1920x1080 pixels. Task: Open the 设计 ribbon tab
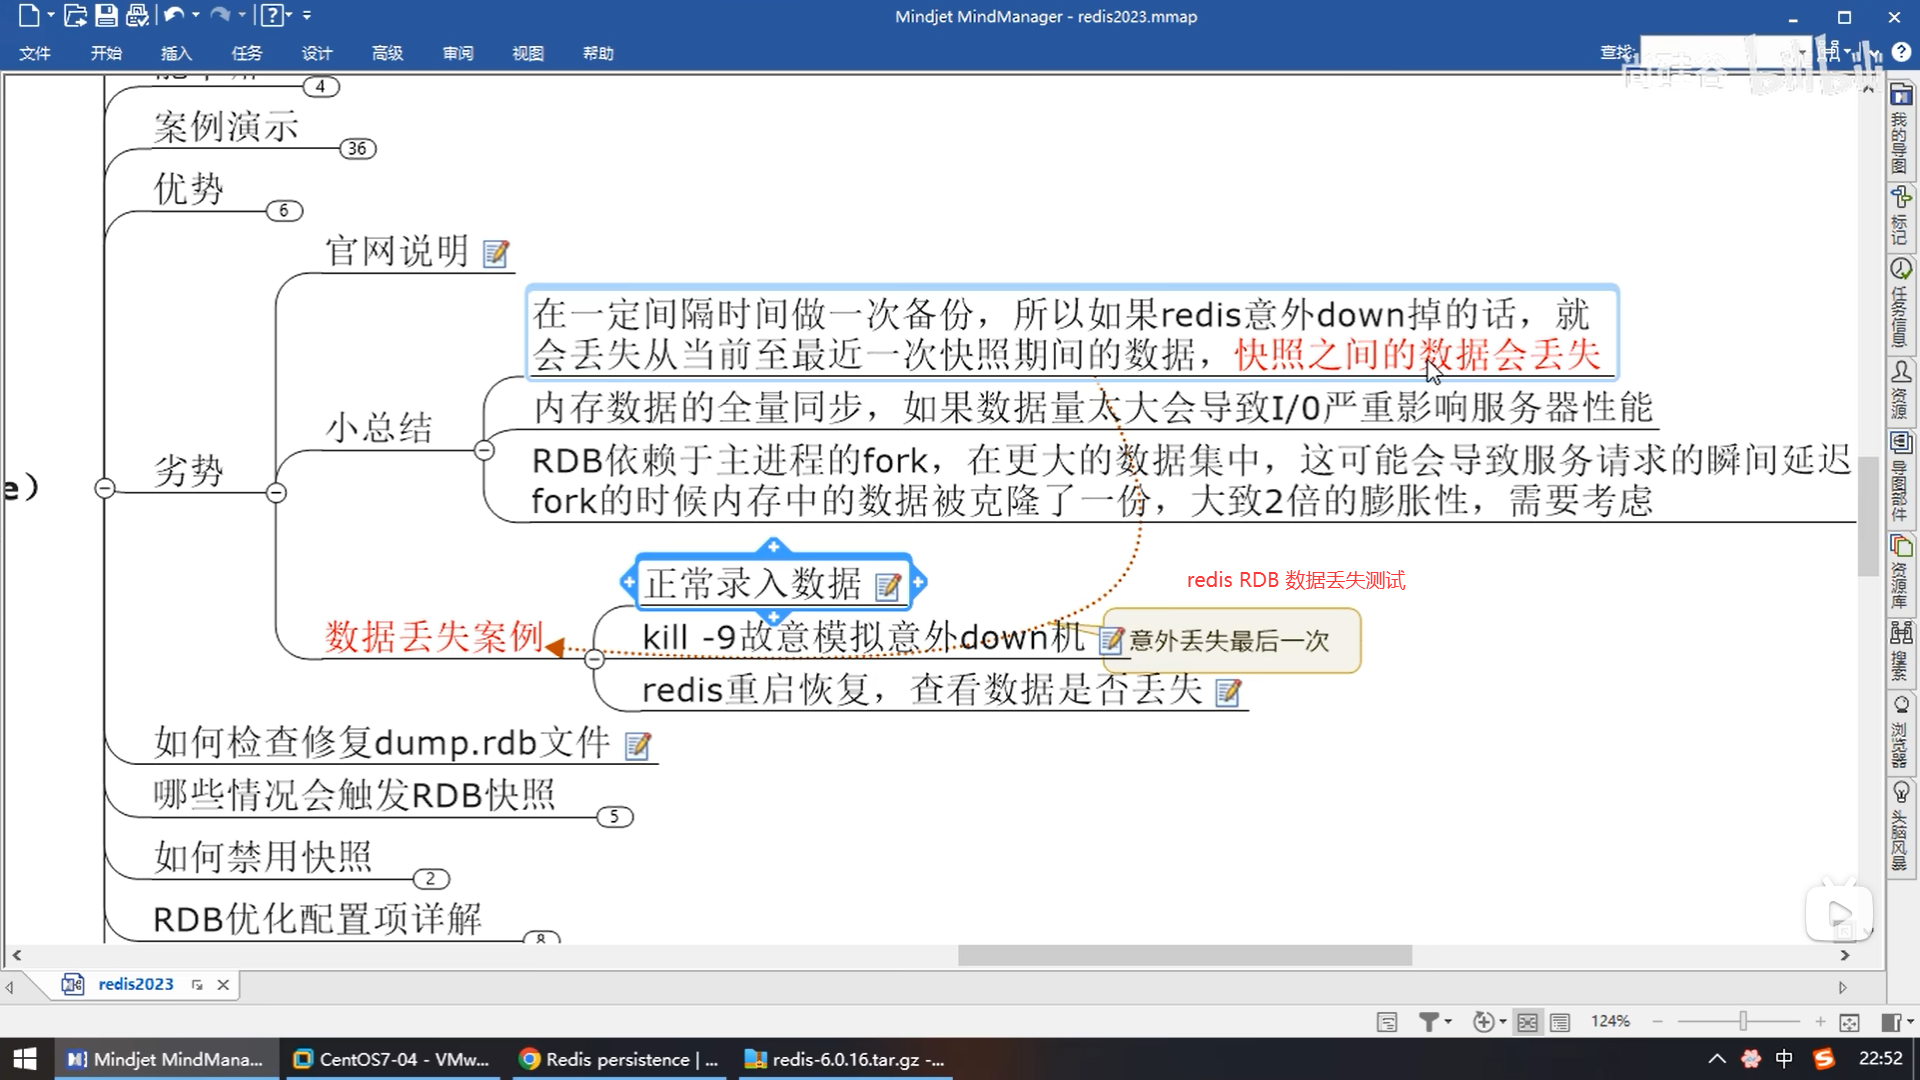[316, 53]
